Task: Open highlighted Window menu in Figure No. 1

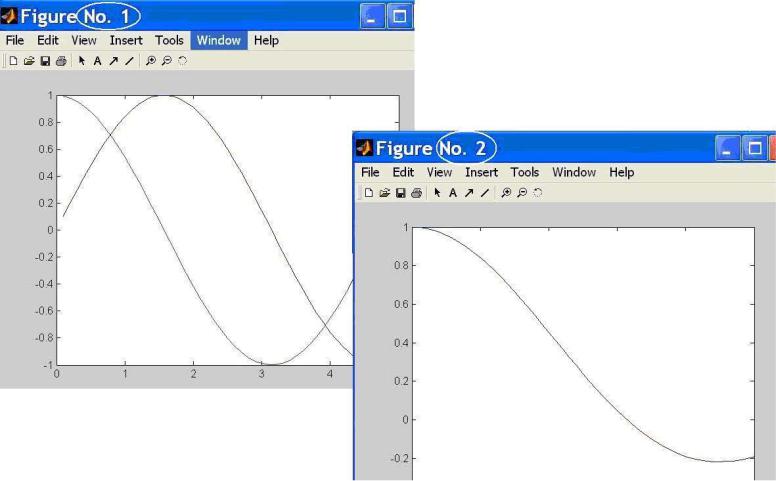Action: [219, 40]
